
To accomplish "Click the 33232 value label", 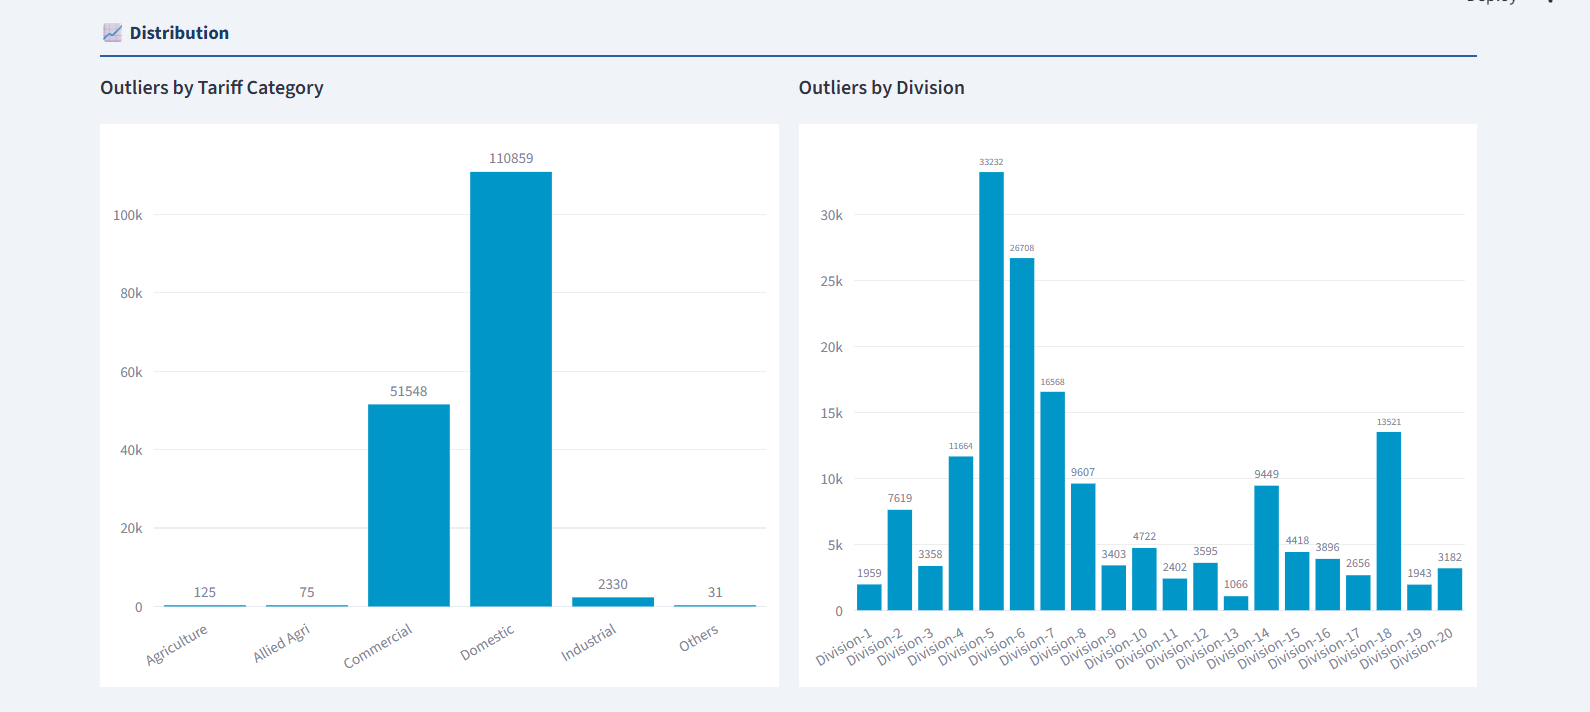I will 991,162.
